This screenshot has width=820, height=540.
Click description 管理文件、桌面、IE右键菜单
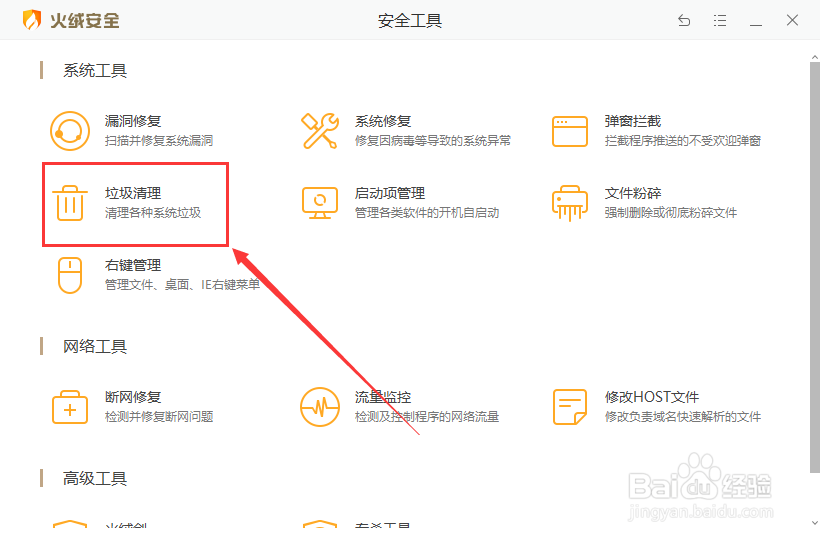pos(183,285)
